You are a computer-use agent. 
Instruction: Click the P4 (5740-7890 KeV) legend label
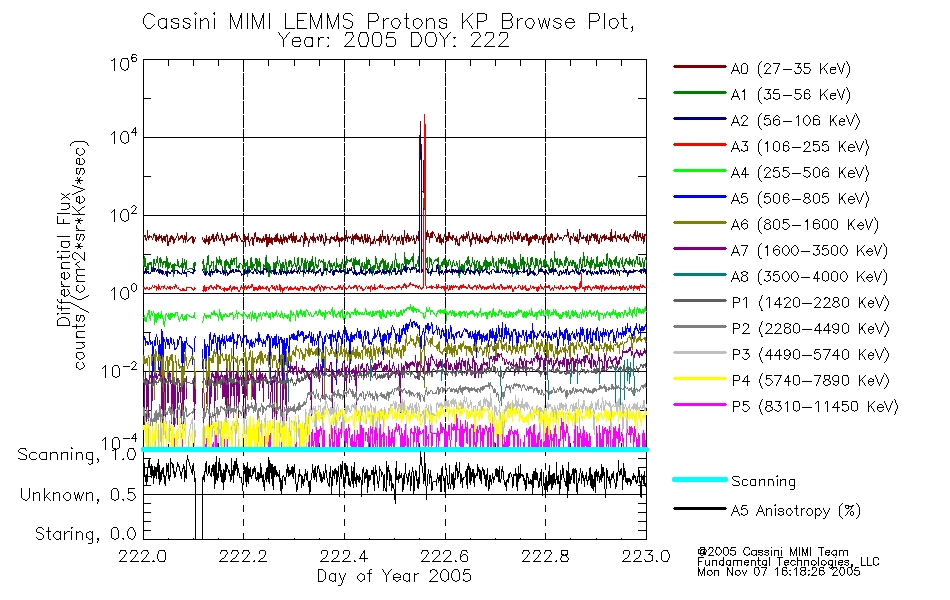point(810,381)
